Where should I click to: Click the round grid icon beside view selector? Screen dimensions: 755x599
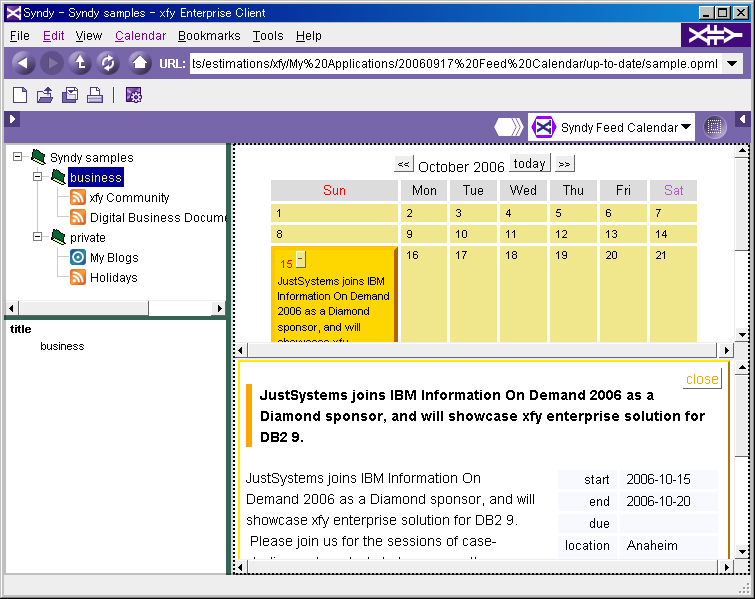point(715,127)
